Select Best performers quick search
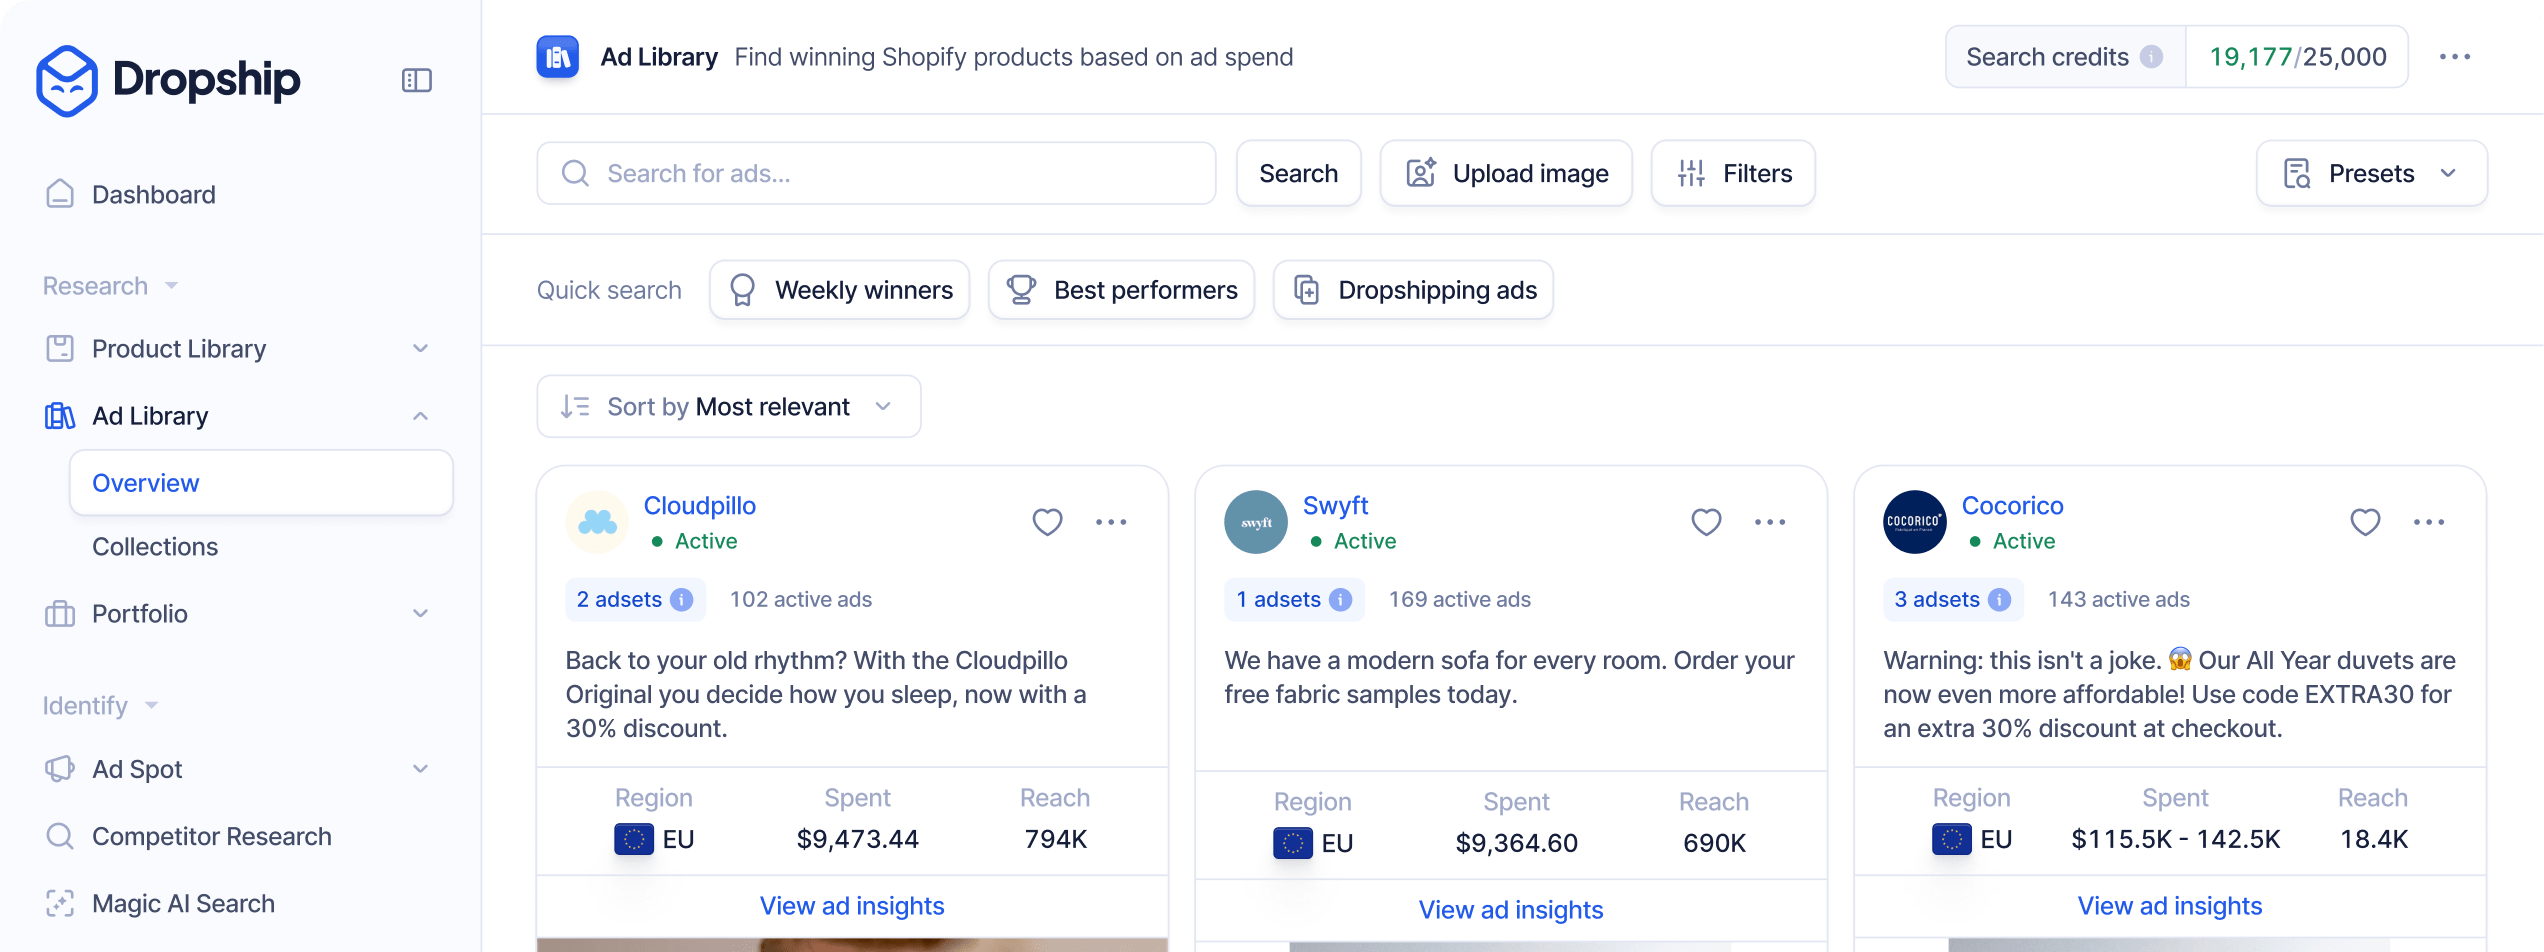Image resolution: width=2544 pixels, height=952 pixels. (1121, 290)
